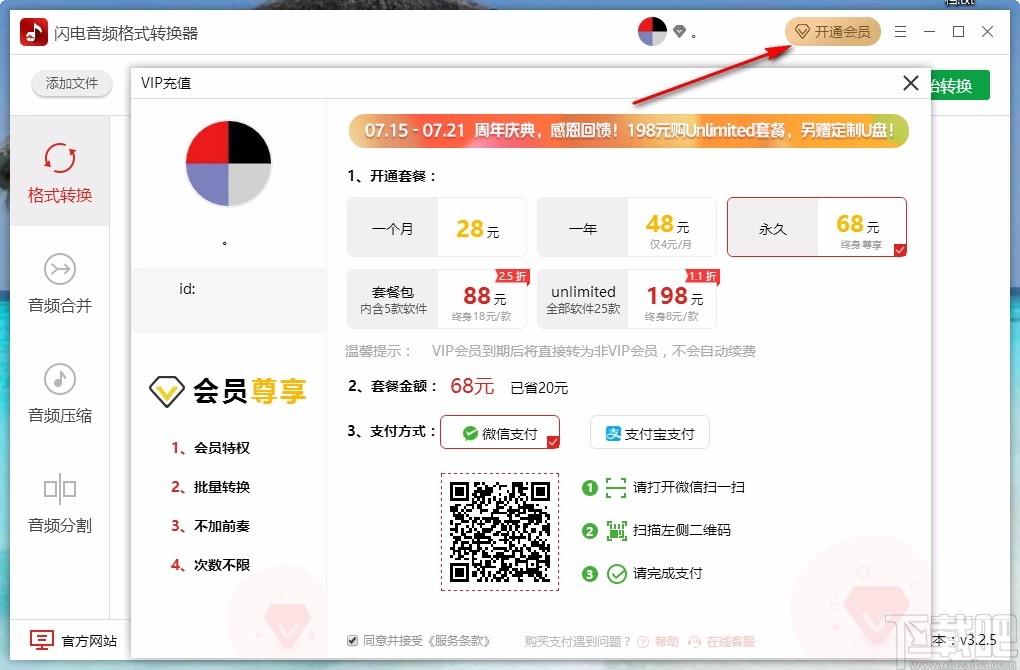The image size is (1020, 670).
Task: Select 3、不加前奏 benefit item
Action: point(210,526)
